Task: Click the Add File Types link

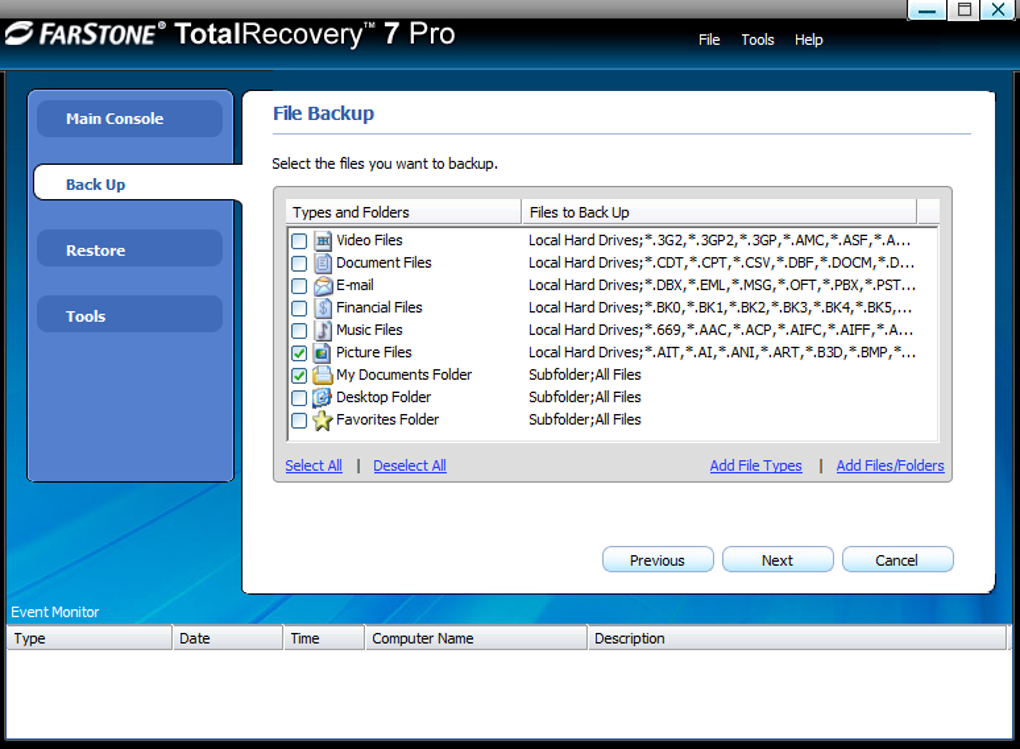Action: (x=756, y=466)
